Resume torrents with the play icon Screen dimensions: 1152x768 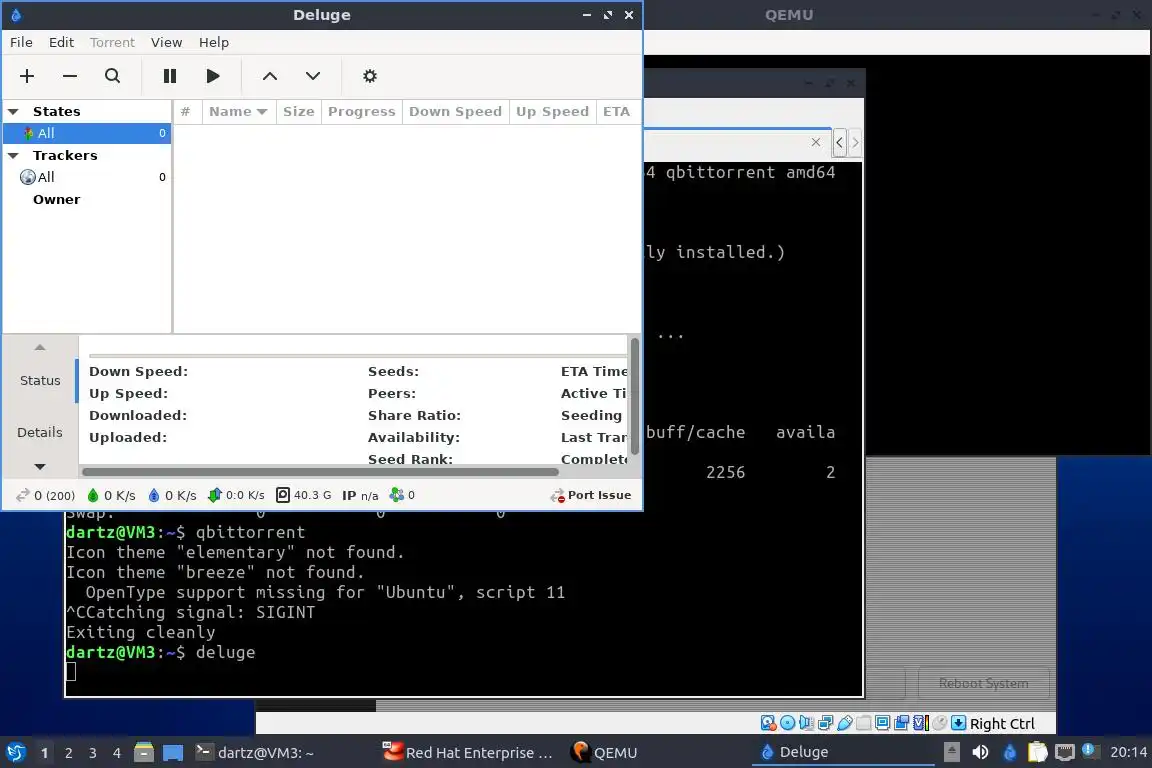click(x=213, y=76)
